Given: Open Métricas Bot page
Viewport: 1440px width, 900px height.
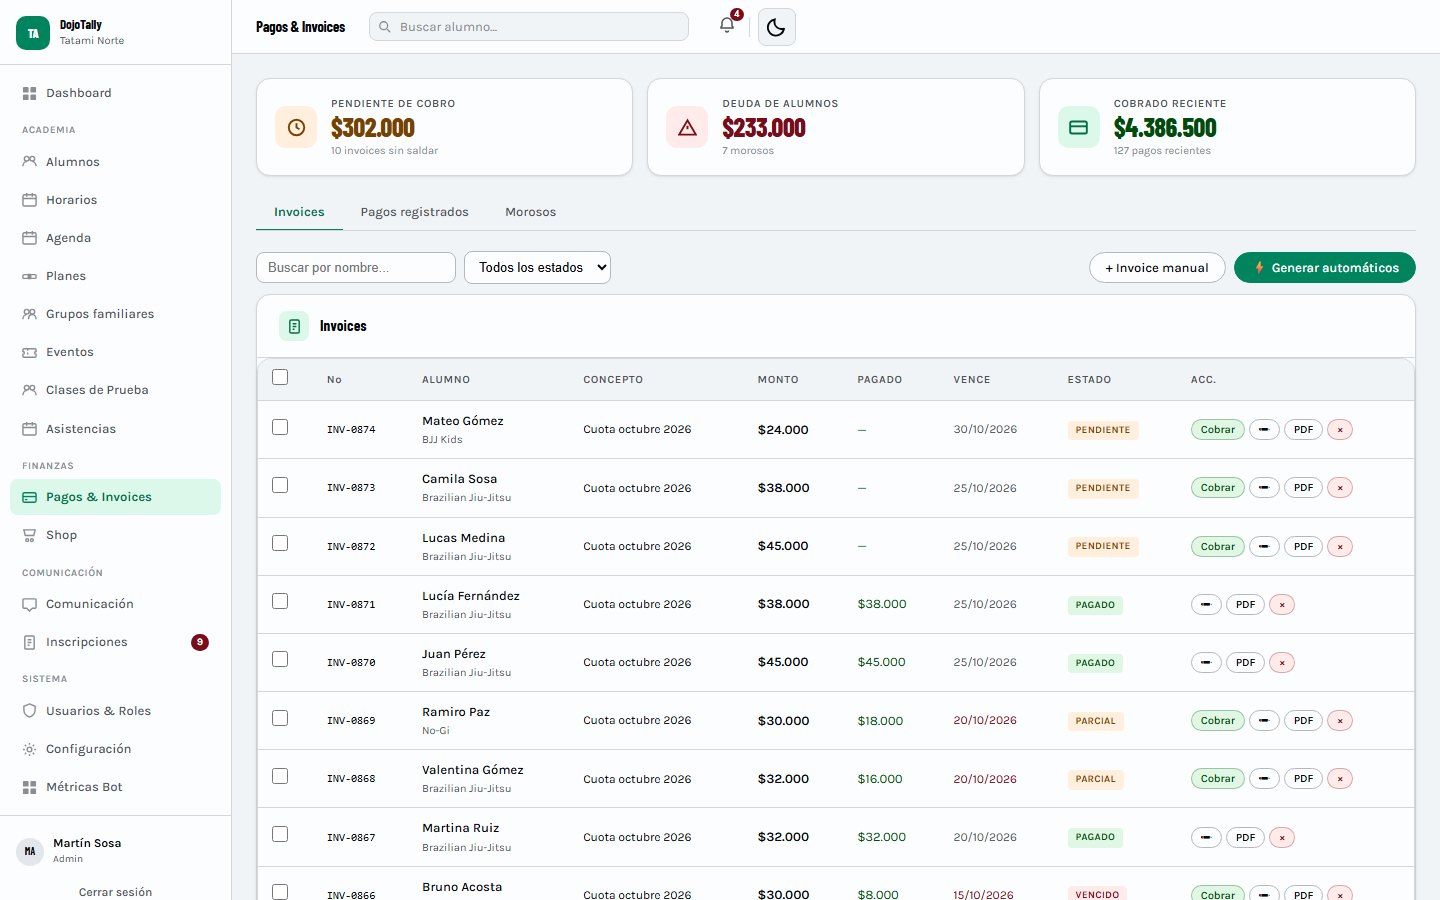Looking at the screenshot, I should [115, 787].
